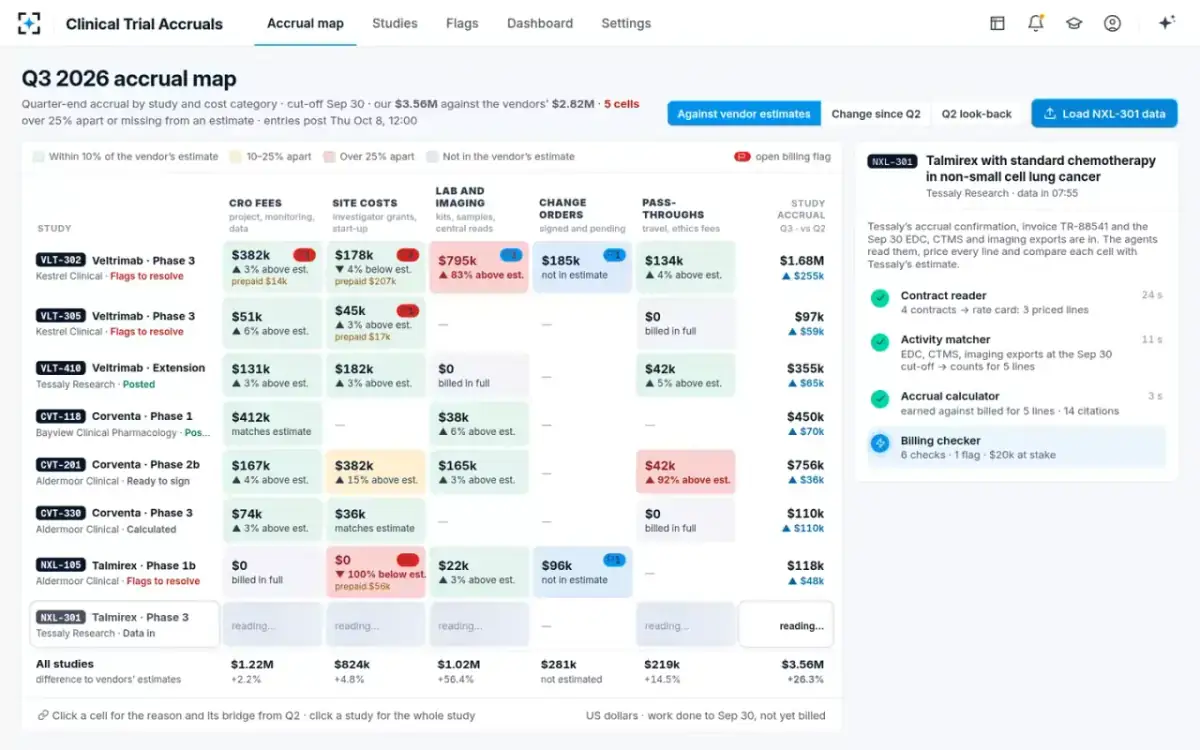Click the blue badge in VLT-302 Change Orders cell
Image resolution: width=1200 pixels, height=750 pixels.
click(x=615, y=255)
